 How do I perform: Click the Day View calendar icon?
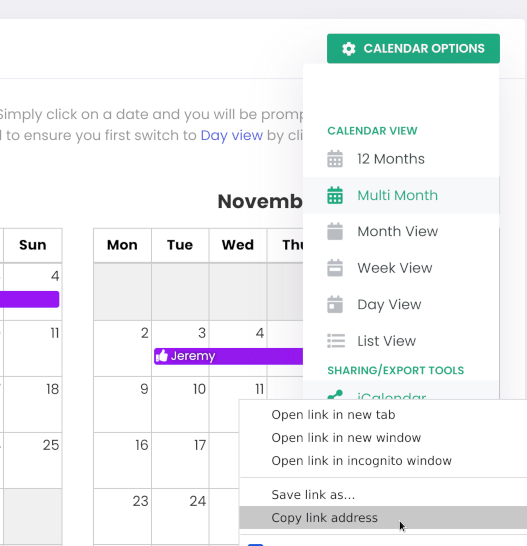[335, 304]
